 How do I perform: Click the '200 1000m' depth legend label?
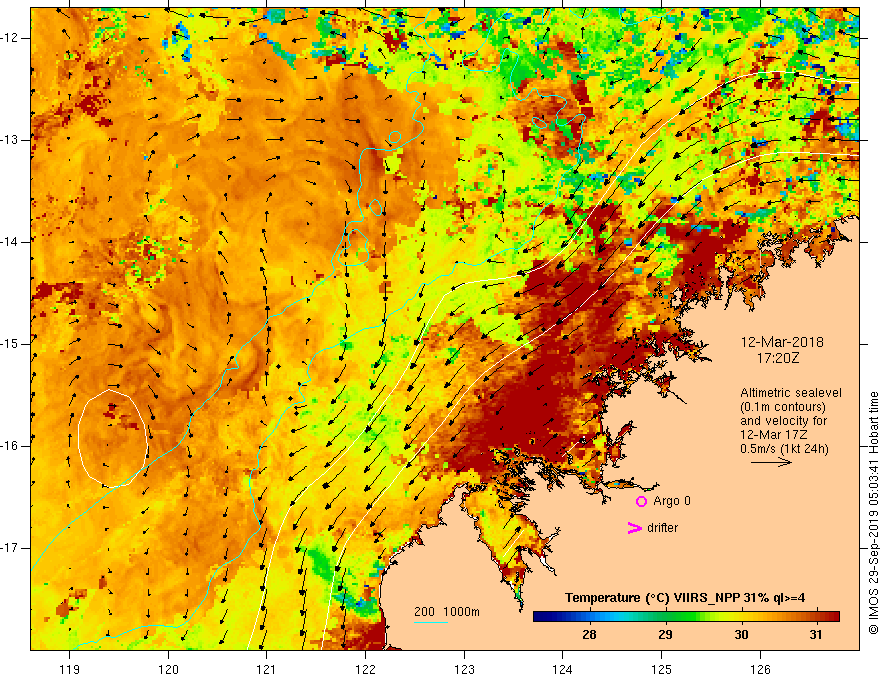[x=447, y=612]
